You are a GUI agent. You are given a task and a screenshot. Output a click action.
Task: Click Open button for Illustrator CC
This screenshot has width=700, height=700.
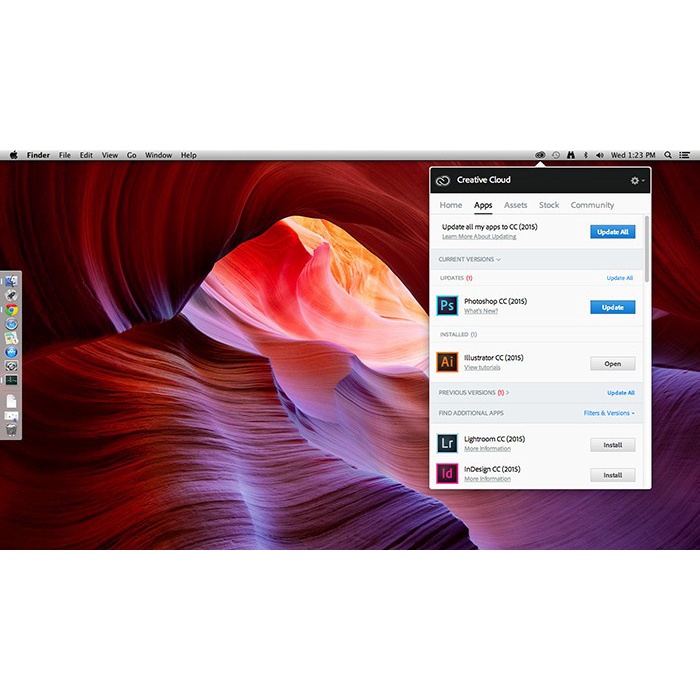[612, 363]
